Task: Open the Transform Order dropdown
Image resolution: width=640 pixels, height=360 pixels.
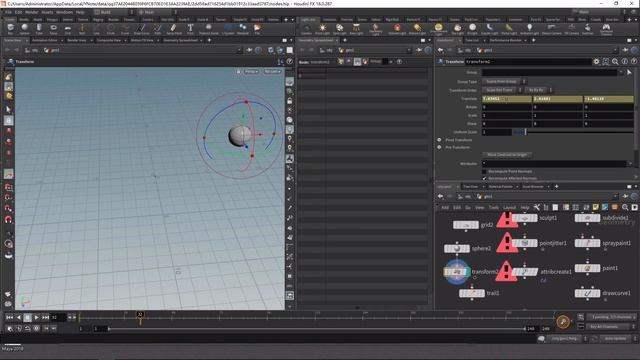Action: [x=502, y=90]
